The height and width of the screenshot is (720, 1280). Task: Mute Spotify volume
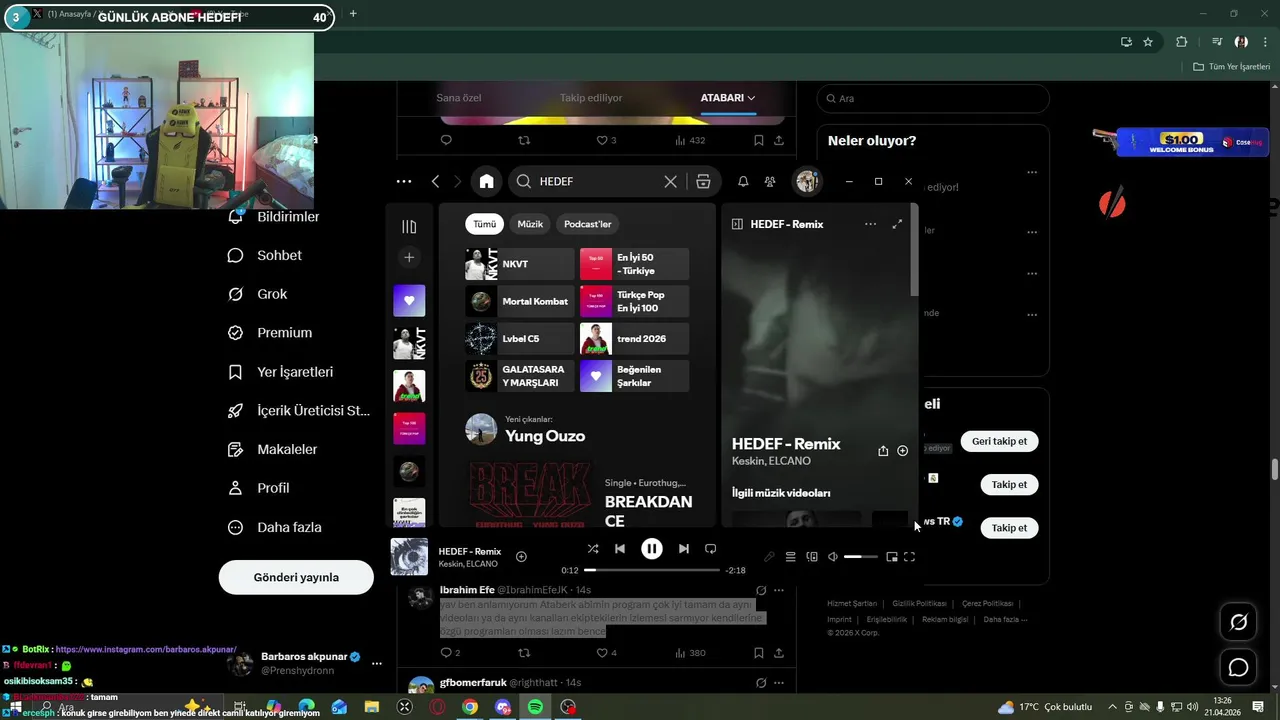(833, 557)
